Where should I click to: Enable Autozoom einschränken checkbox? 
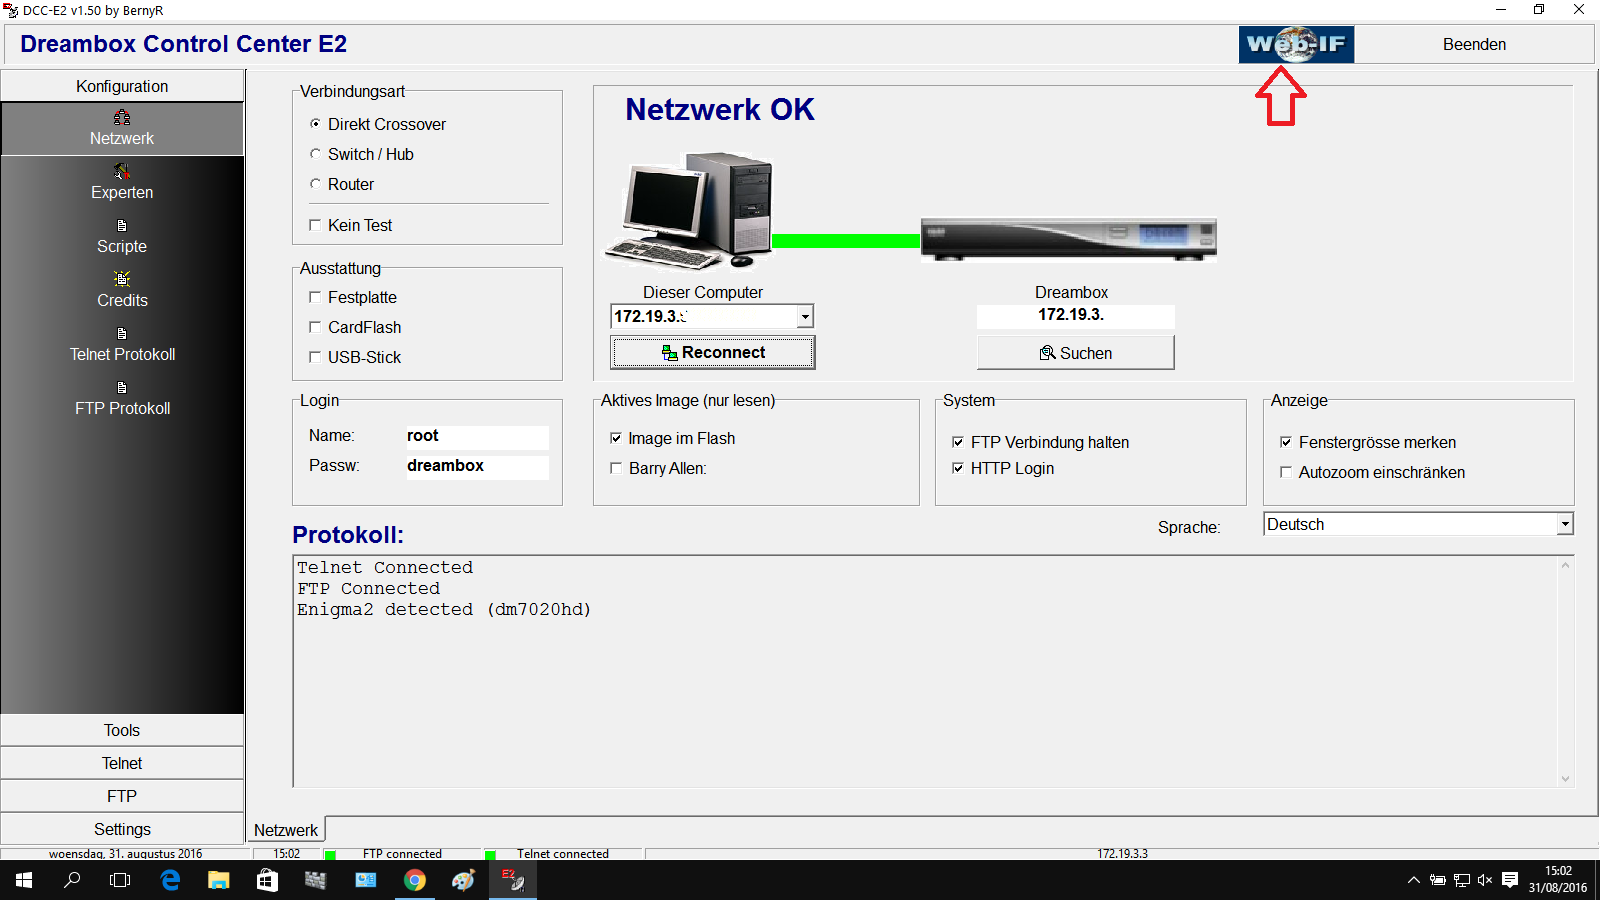pyautogui.click(x=1286, y=472)
